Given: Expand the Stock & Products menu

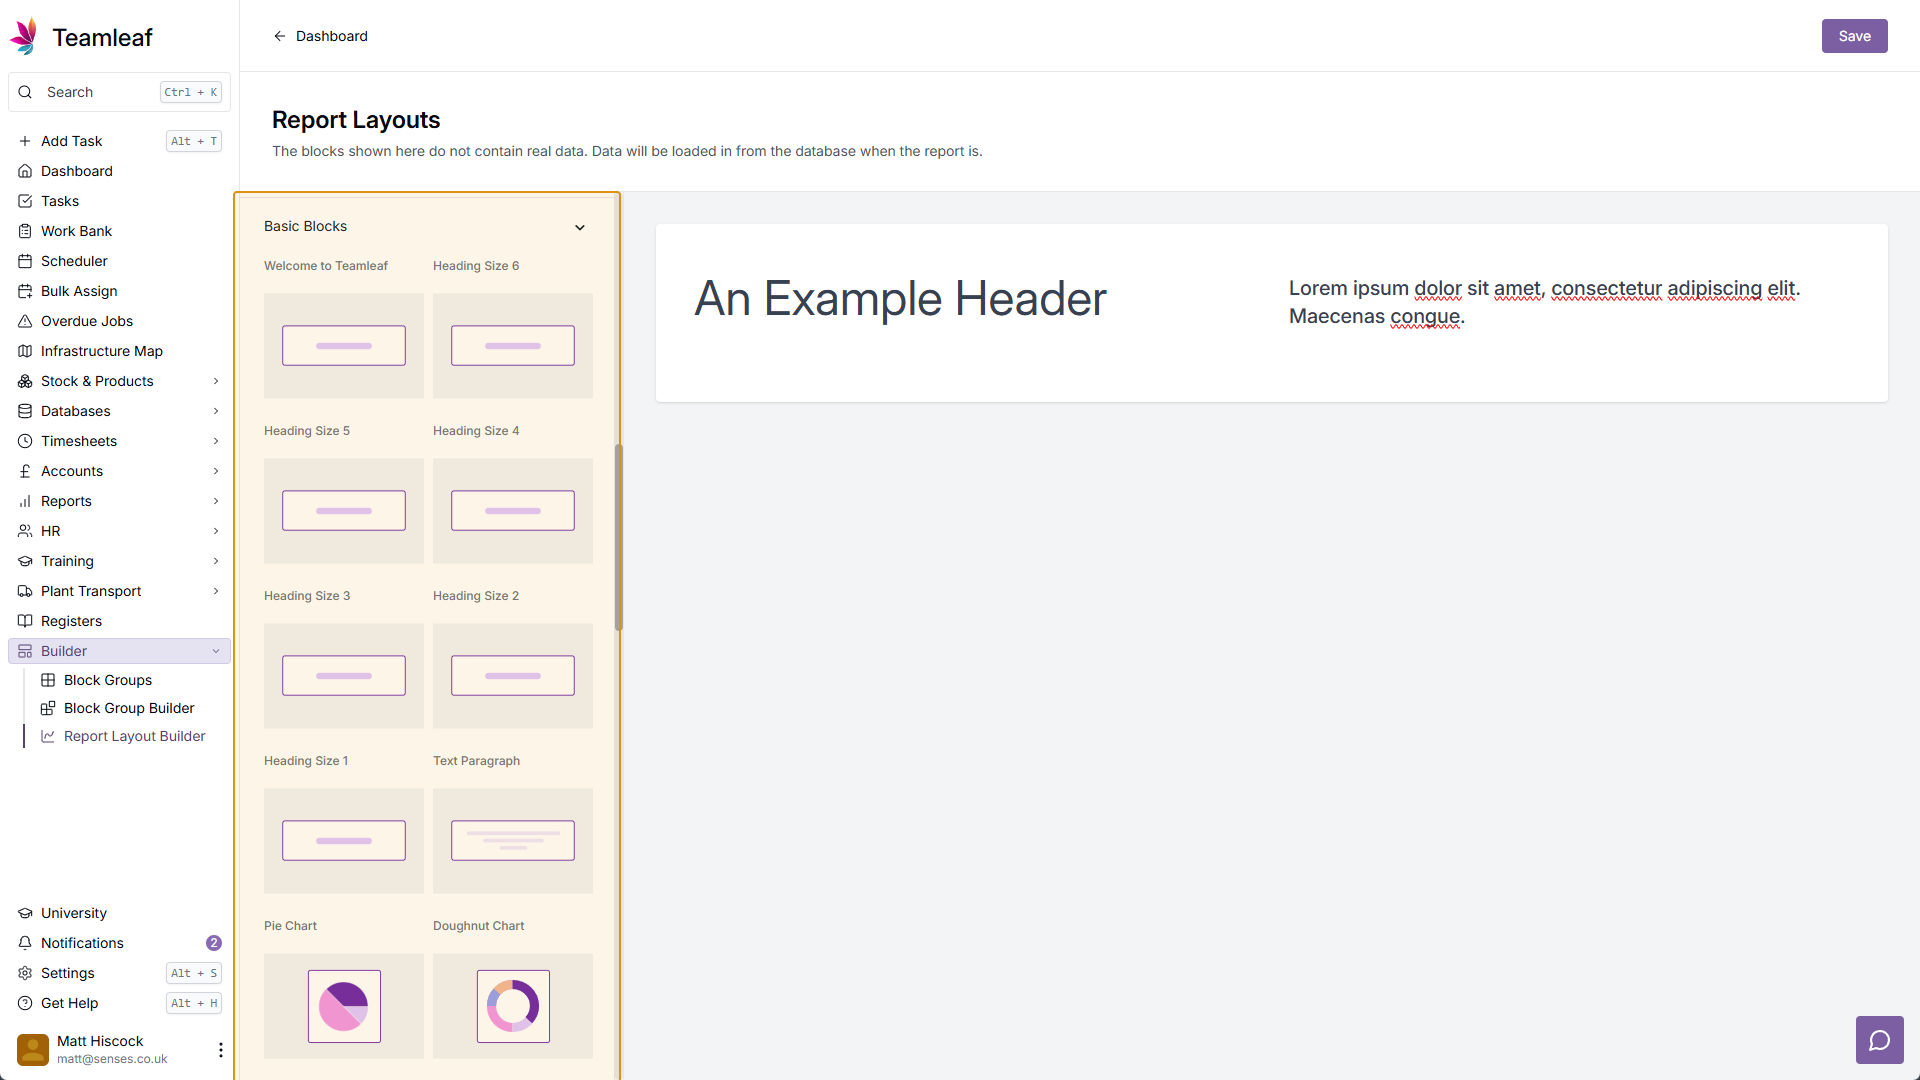Looking at the screenshot, I should [216, 381].
